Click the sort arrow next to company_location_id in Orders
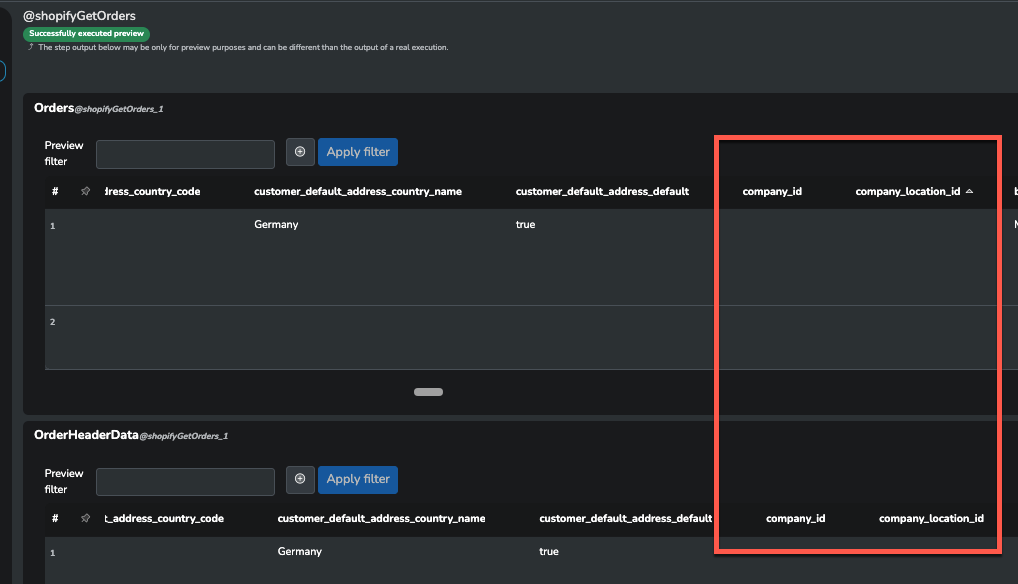The width and height of the screenshot is (1018, 584). [969, 191]
